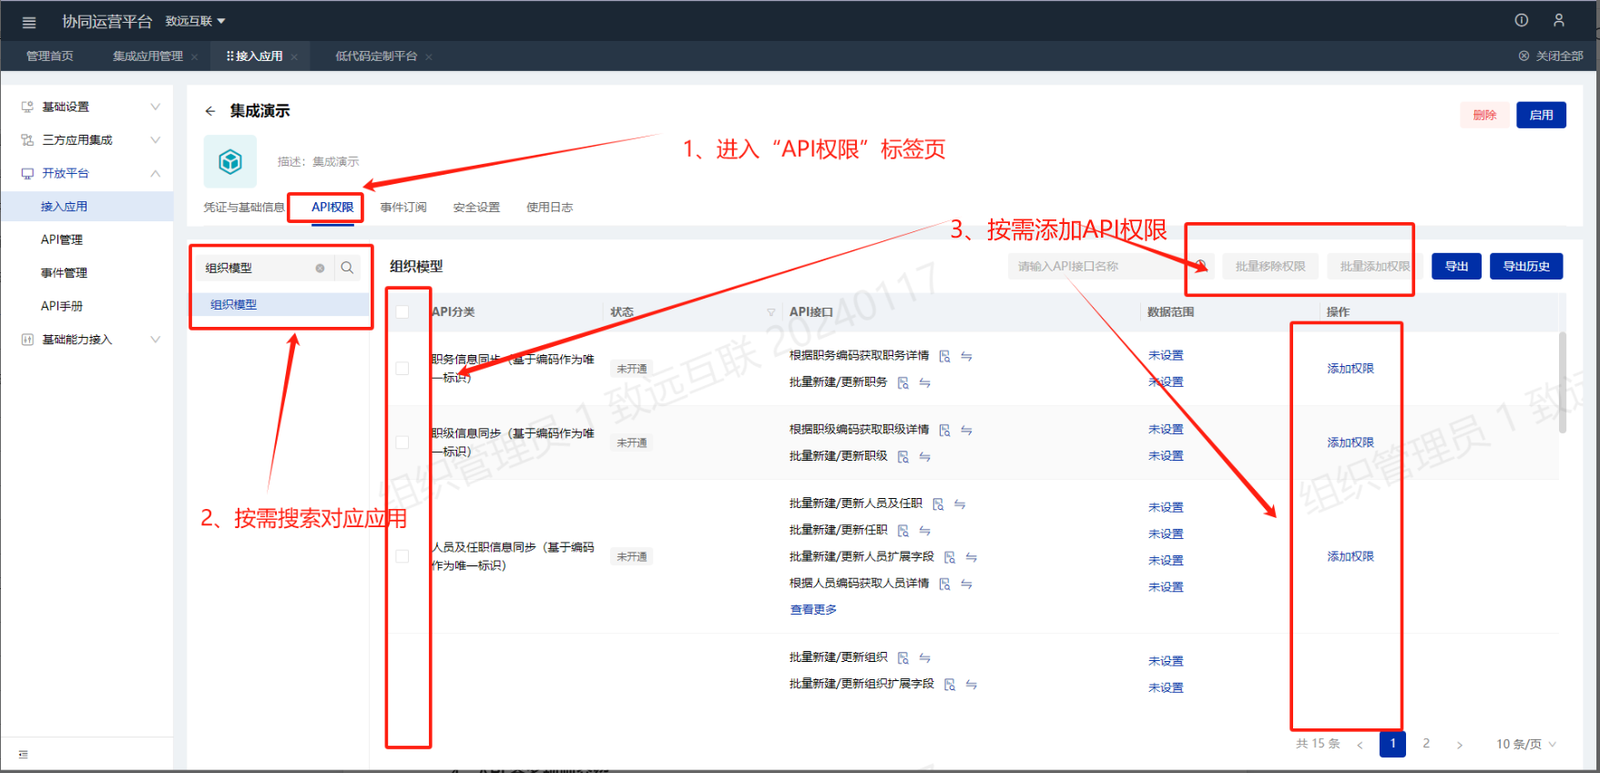Click 批量移除权限 button
Screen dimensions: 1600x773
(1270, 266)
